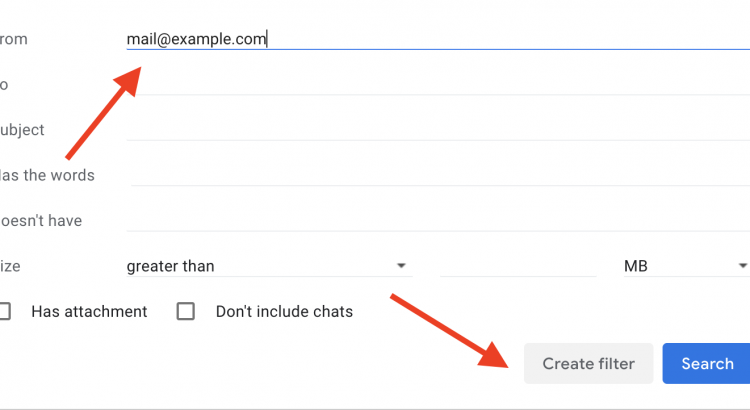750x410 pixels.
Task: Click the blue Search button
Action: click(x=707, y=364)
